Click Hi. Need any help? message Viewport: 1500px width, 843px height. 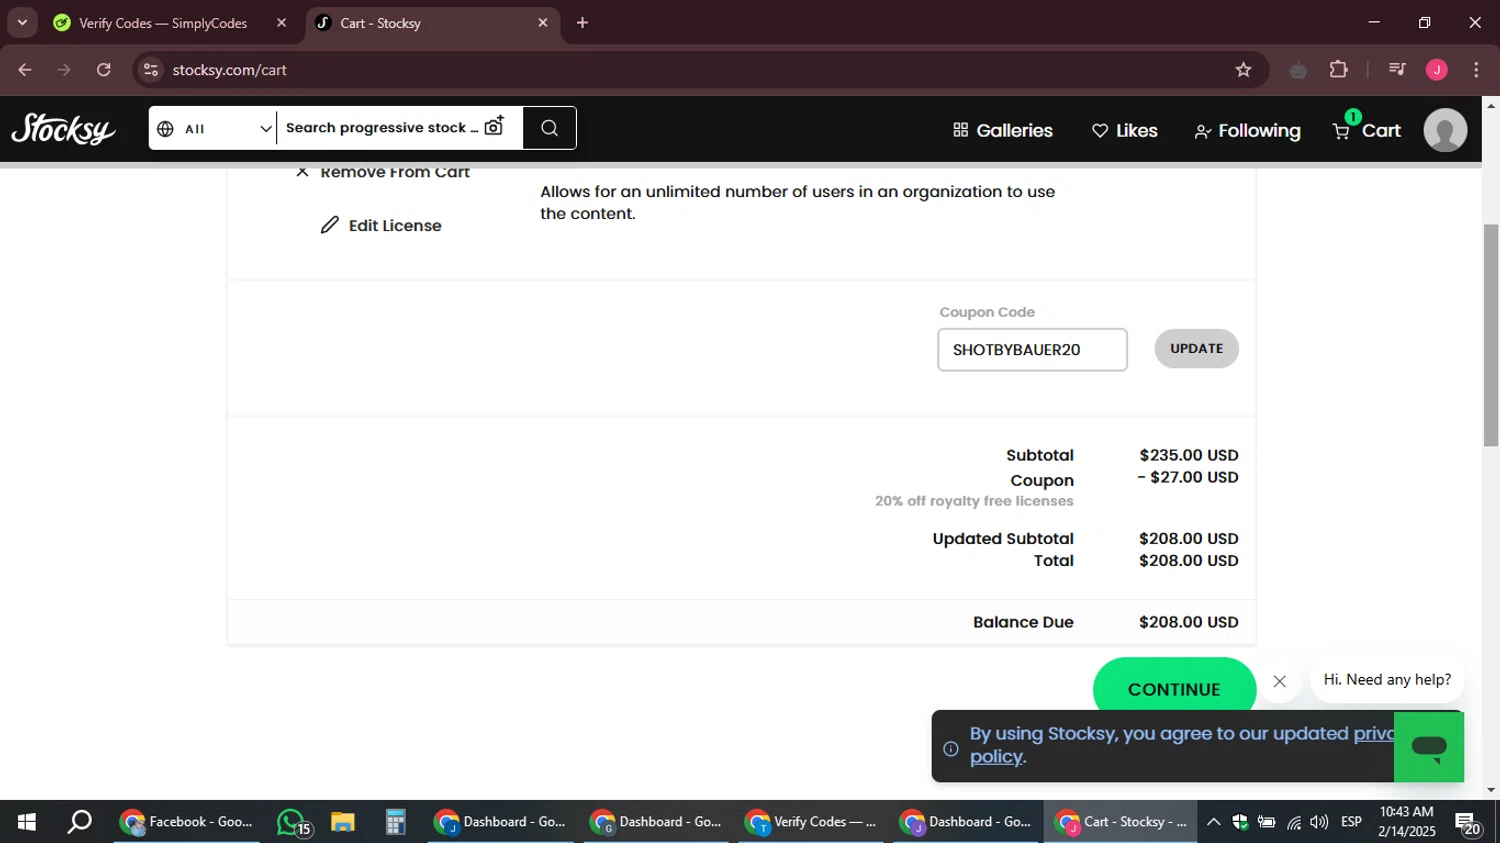1387,680
